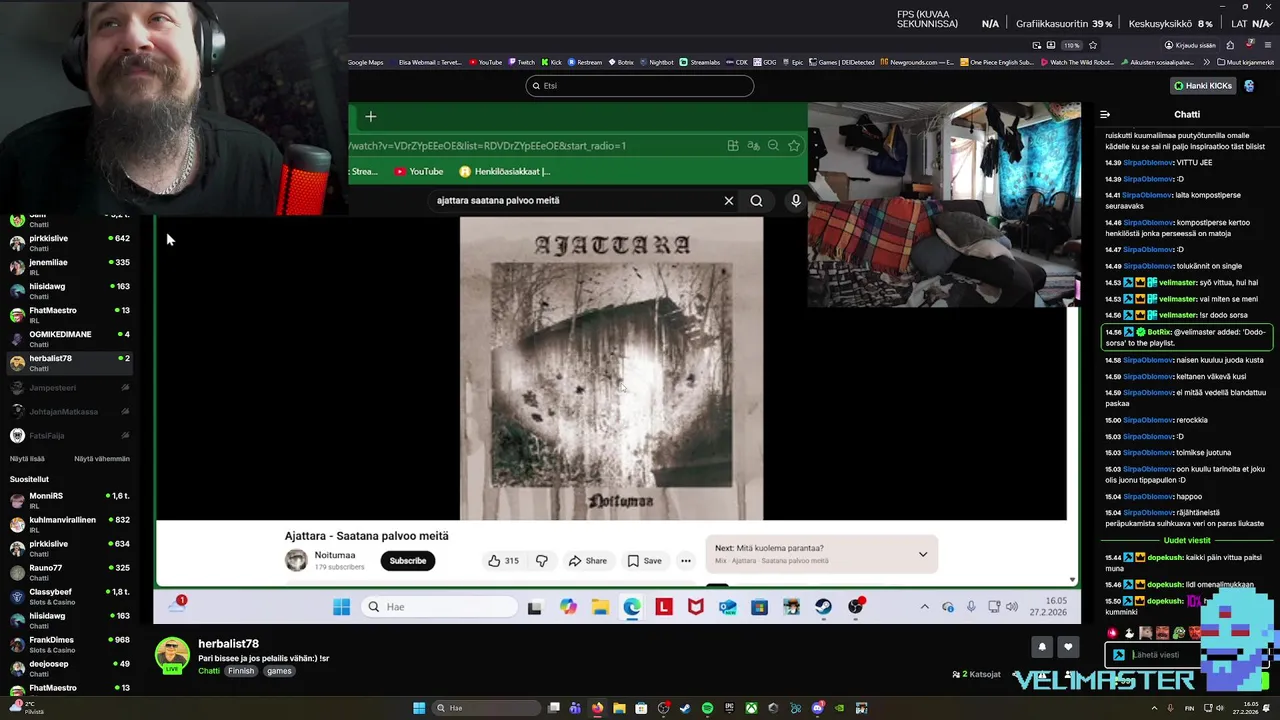Select jenemiliae channel in sidebar

68,267
